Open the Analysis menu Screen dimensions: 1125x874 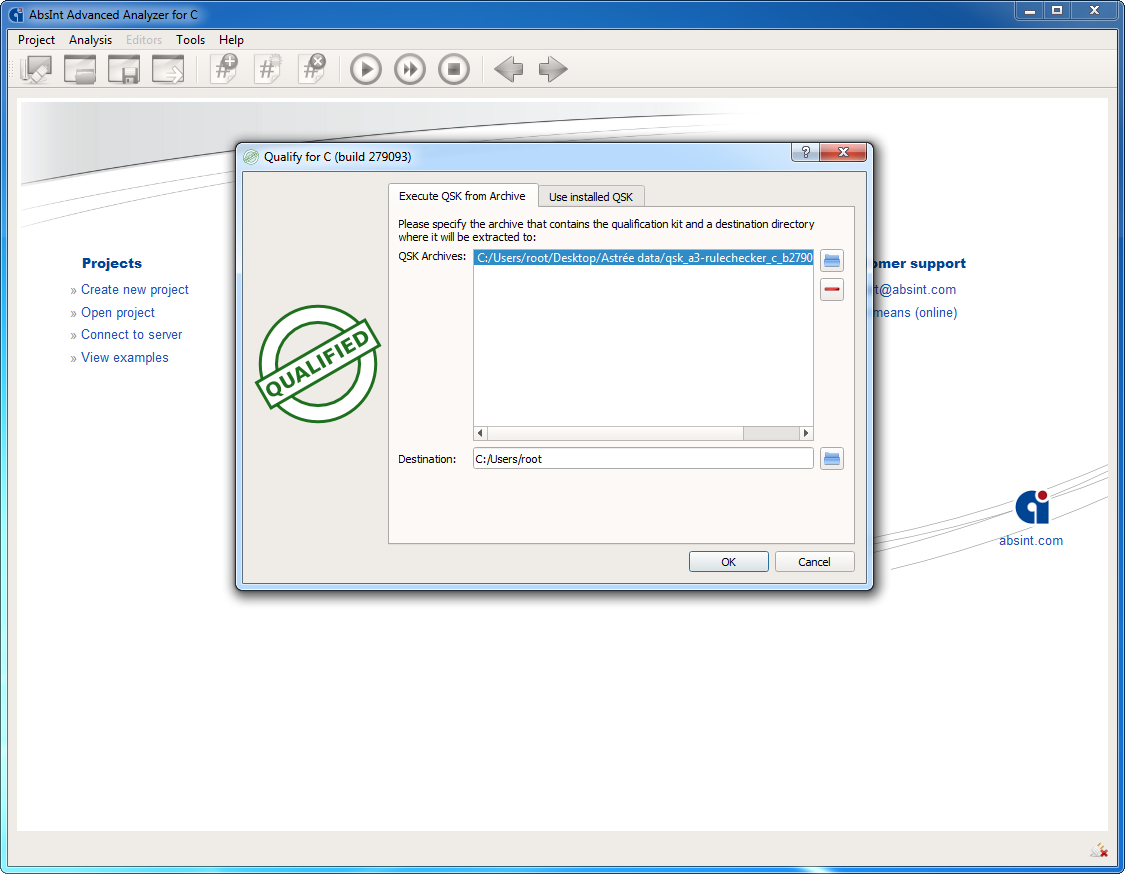pos(90,40)
